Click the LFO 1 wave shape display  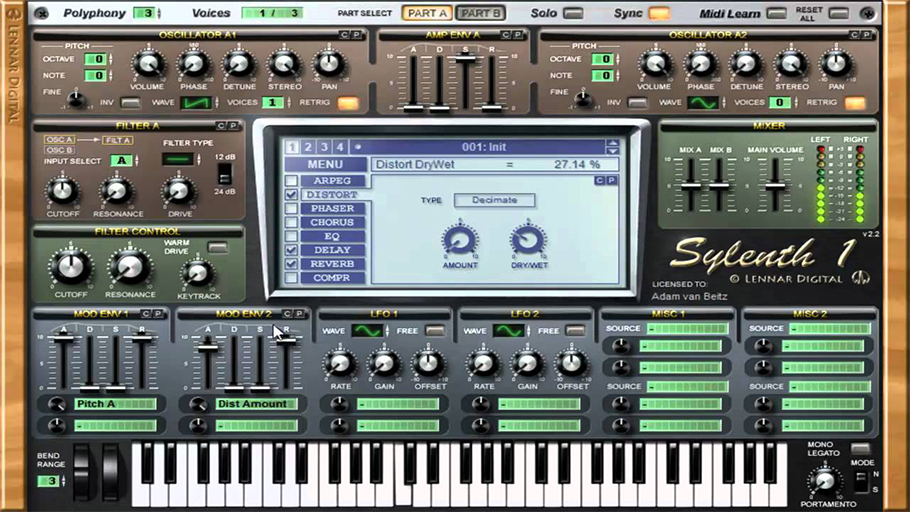[368, 331]
